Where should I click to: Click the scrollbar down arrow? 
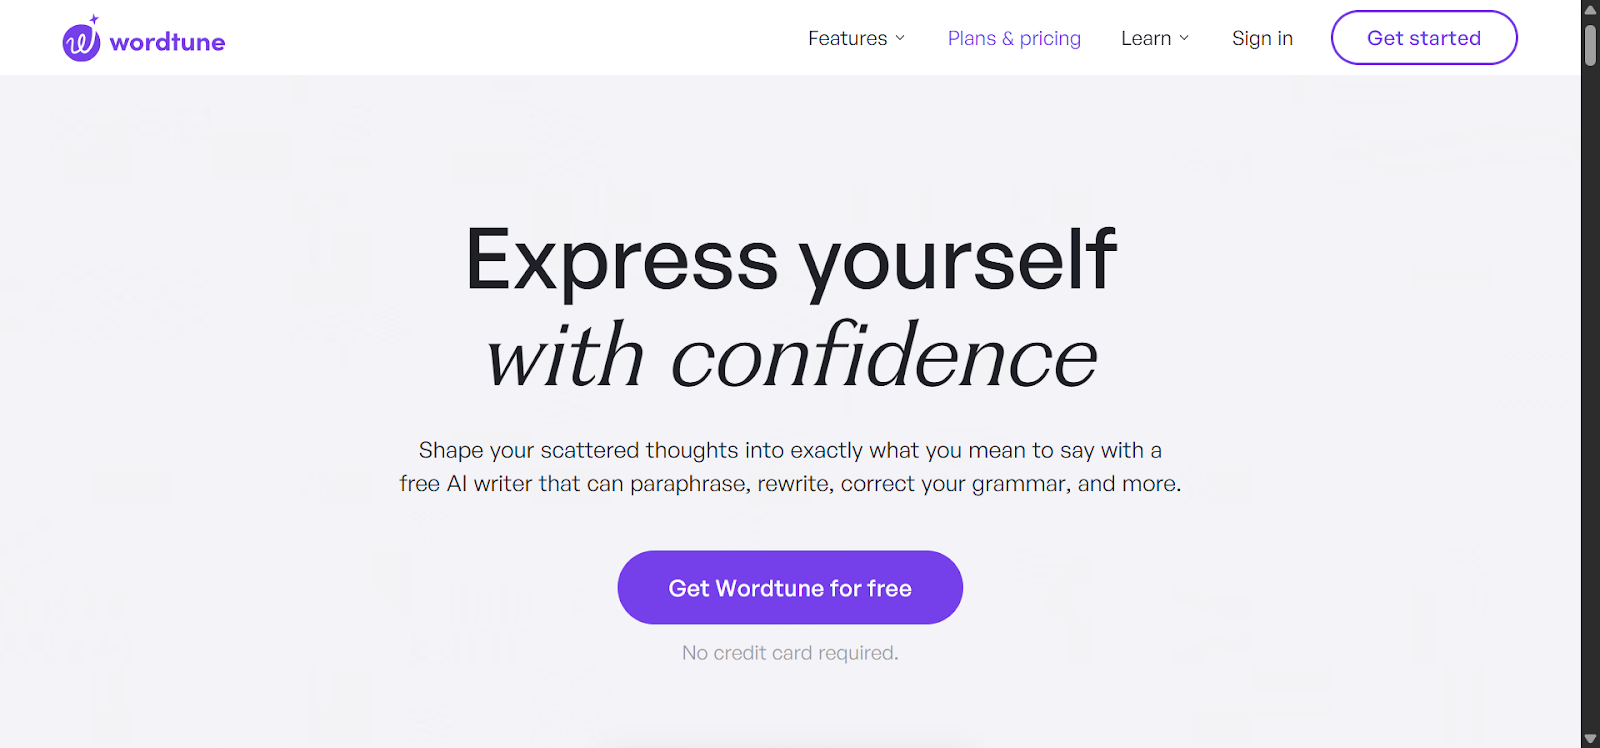pos(1588,739)
